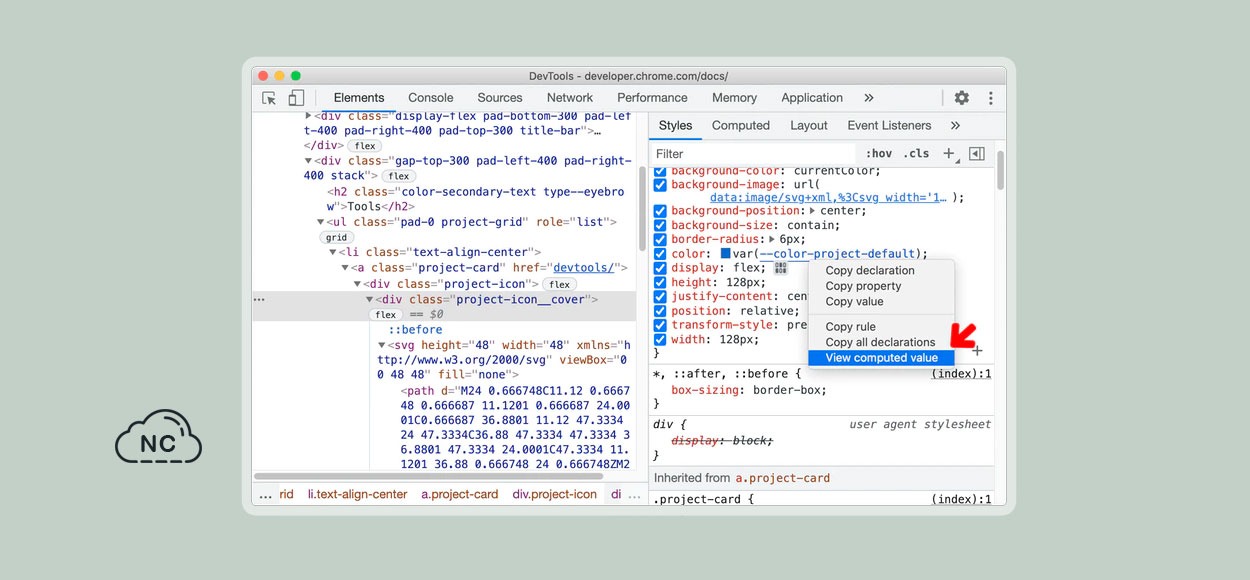Open the Application tab
1250x580 pixels.
[x=812, y=98]
